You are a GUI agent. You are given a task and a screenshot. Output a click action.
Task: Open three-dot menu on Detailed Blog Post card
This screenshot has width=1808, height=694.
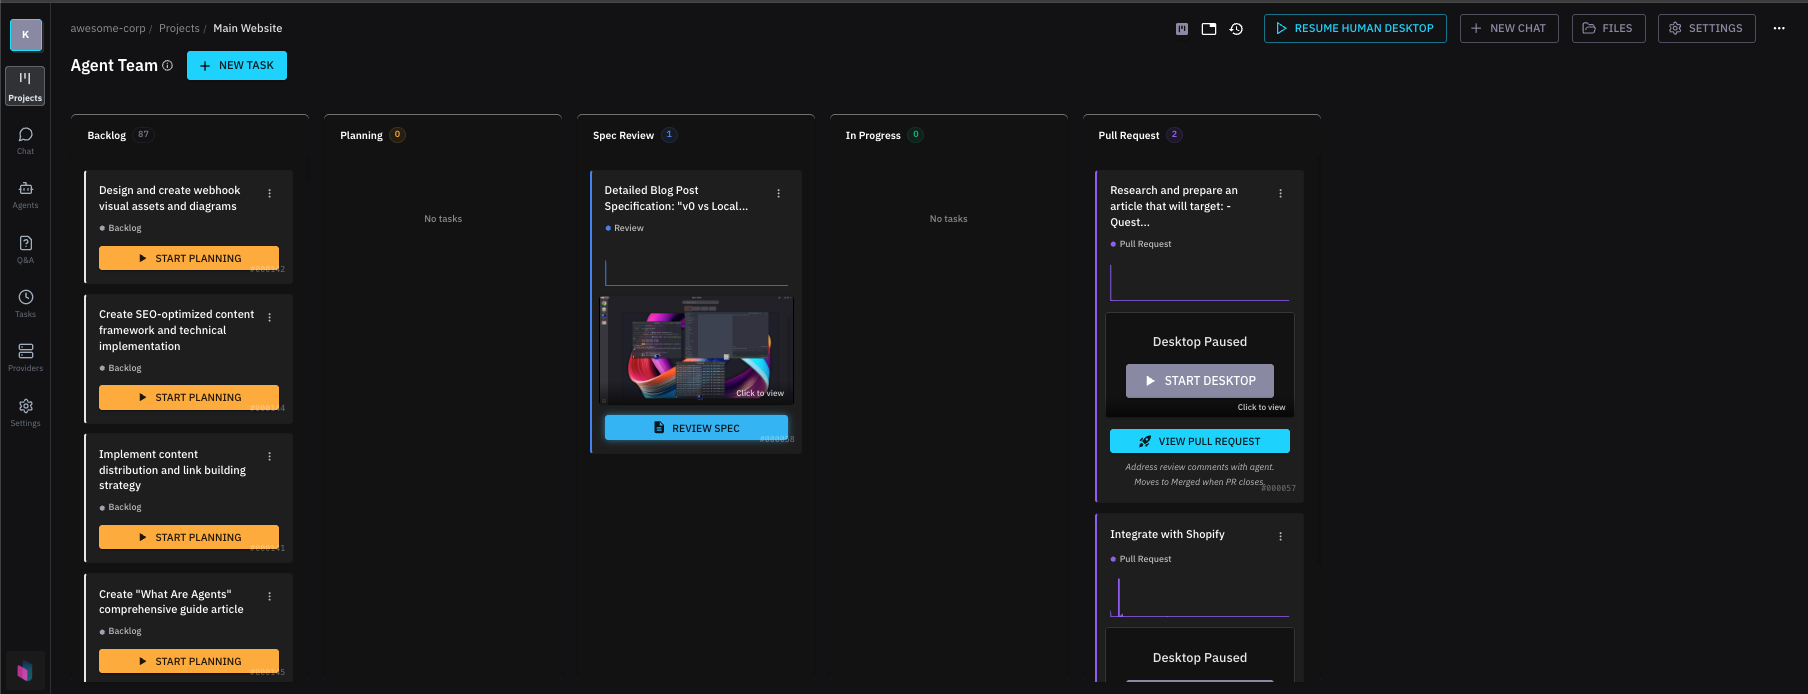(778, 194)
